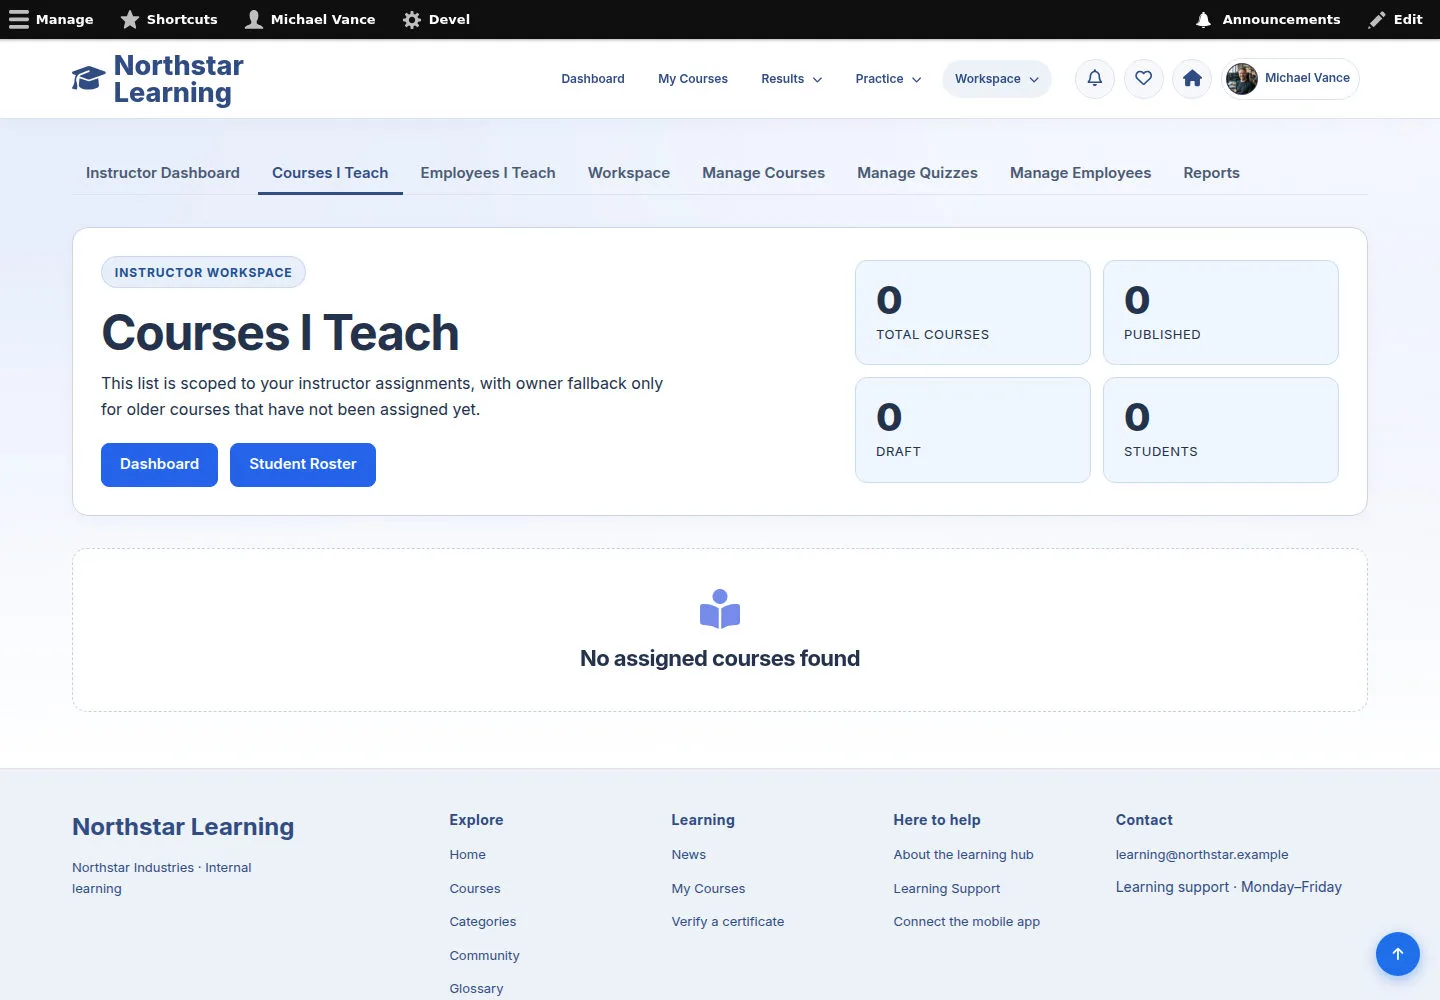Screen dimensions: 1440x1000
Task: Open My Courses in main navigation
Action: (x=693, y=79)
